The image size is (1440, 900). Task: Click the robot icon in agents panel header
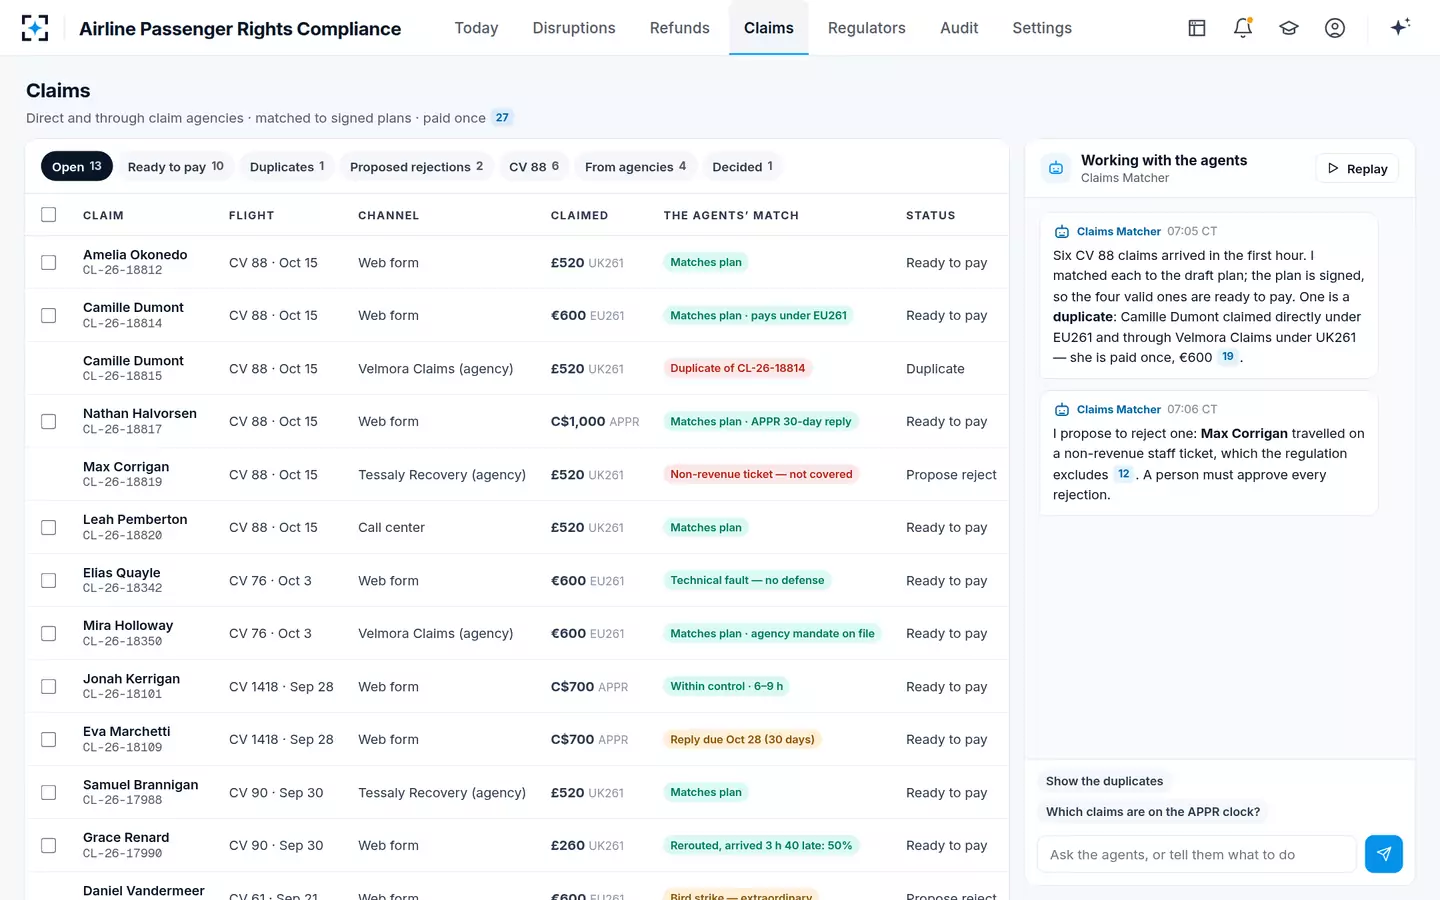click(1056, 168)
